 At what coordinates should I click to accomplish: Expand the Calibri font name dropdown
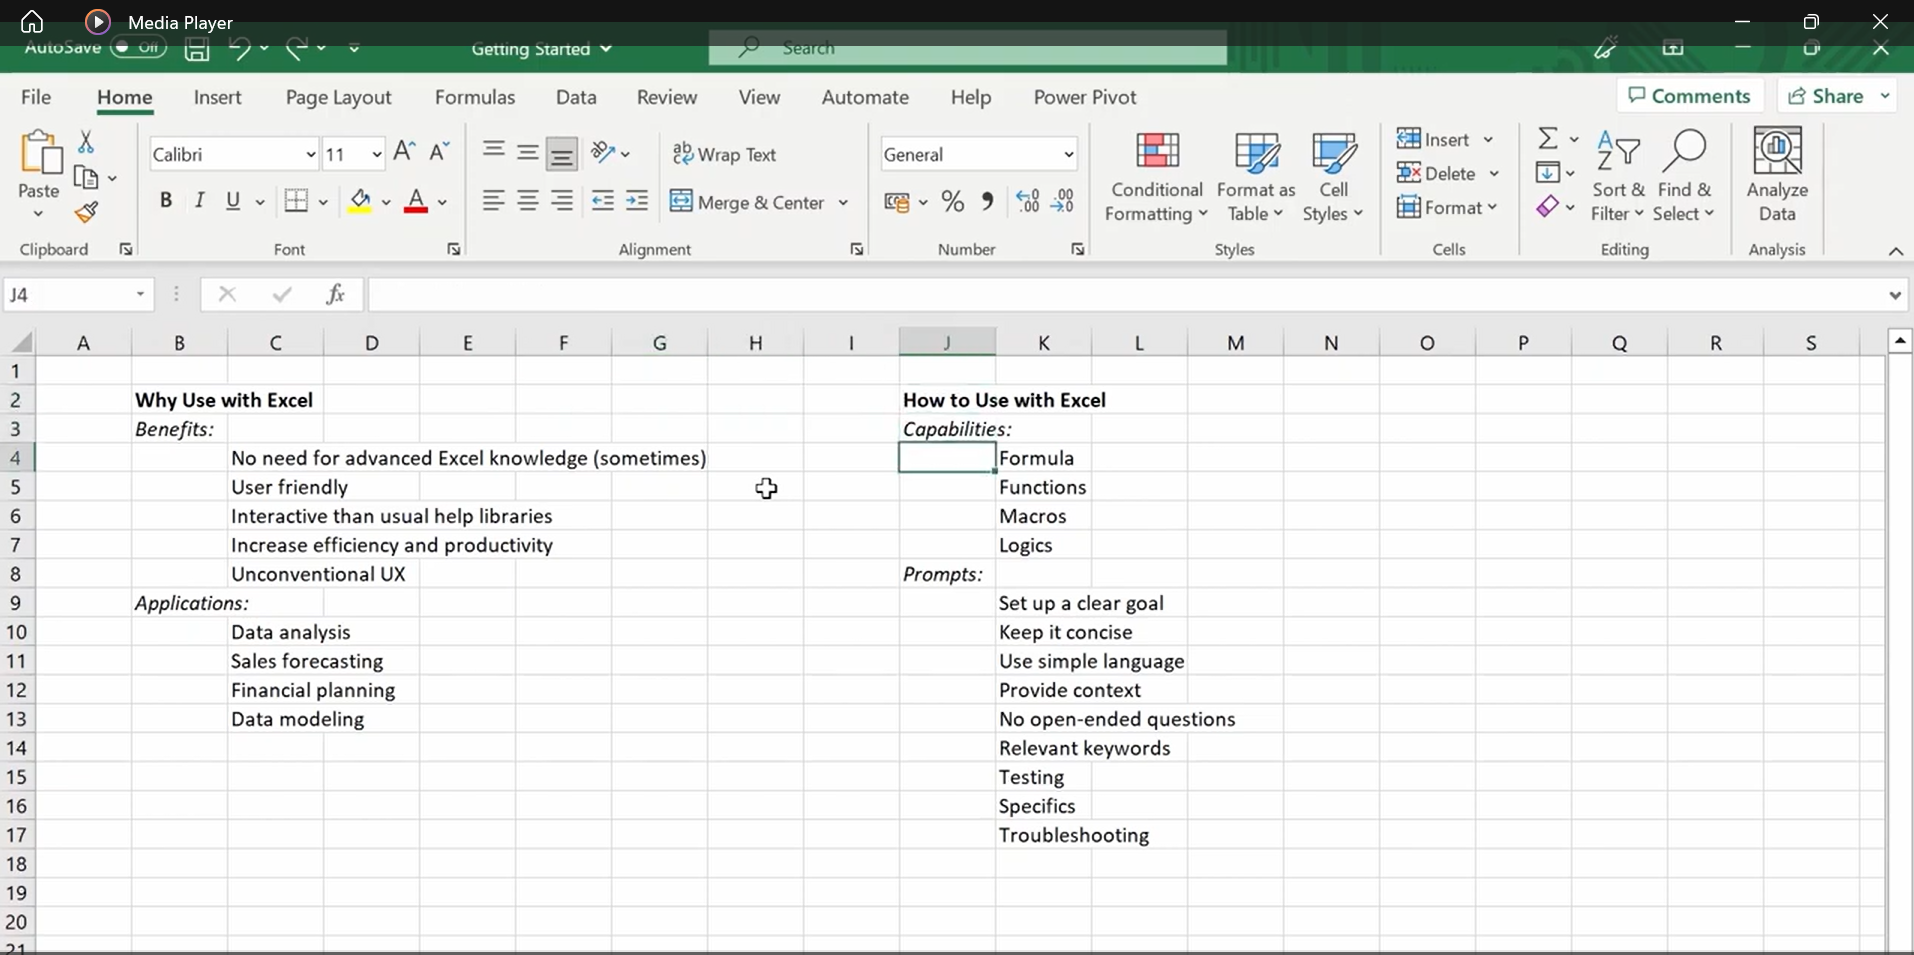click(x=310, y=154)
